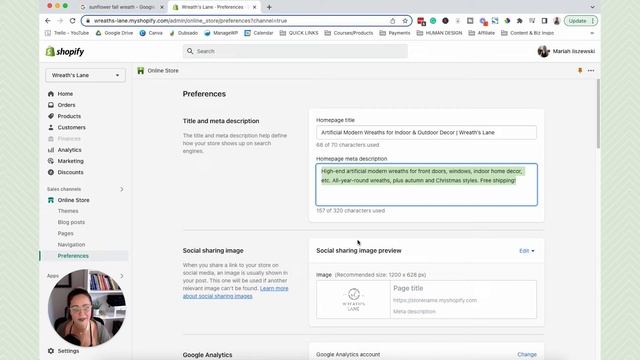Open Navigation under Online Store
Viewport: 640px width, 360px height.
[71, 244]
